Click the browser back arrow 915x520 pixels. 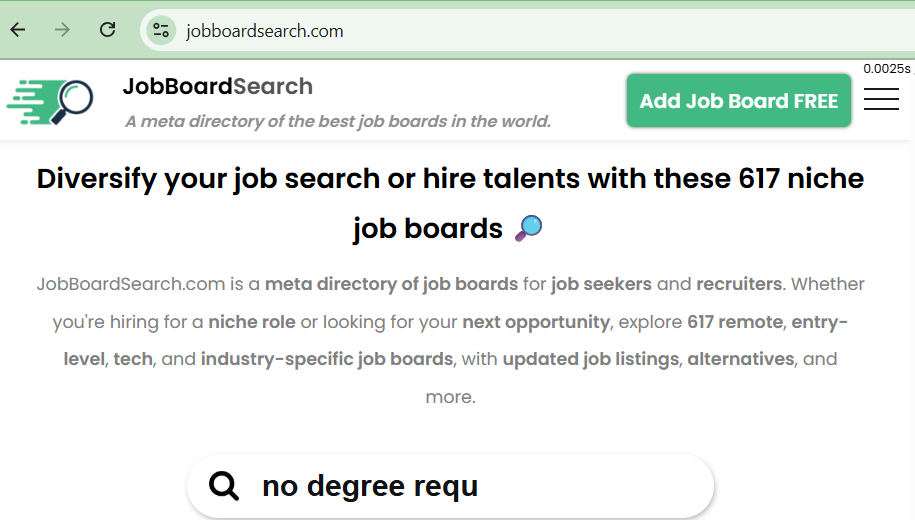point(18,30)
